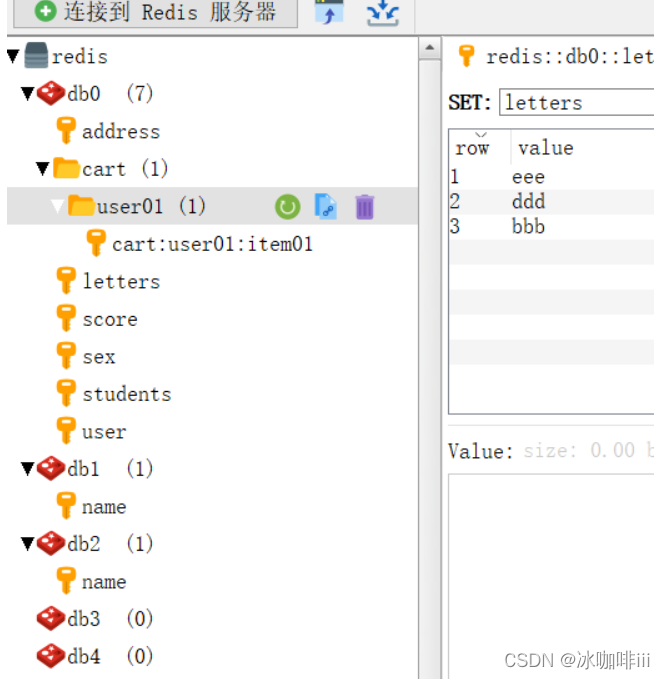Click the db1 database icon
This screenshot has height=679, width=665.
coord(51,468)
